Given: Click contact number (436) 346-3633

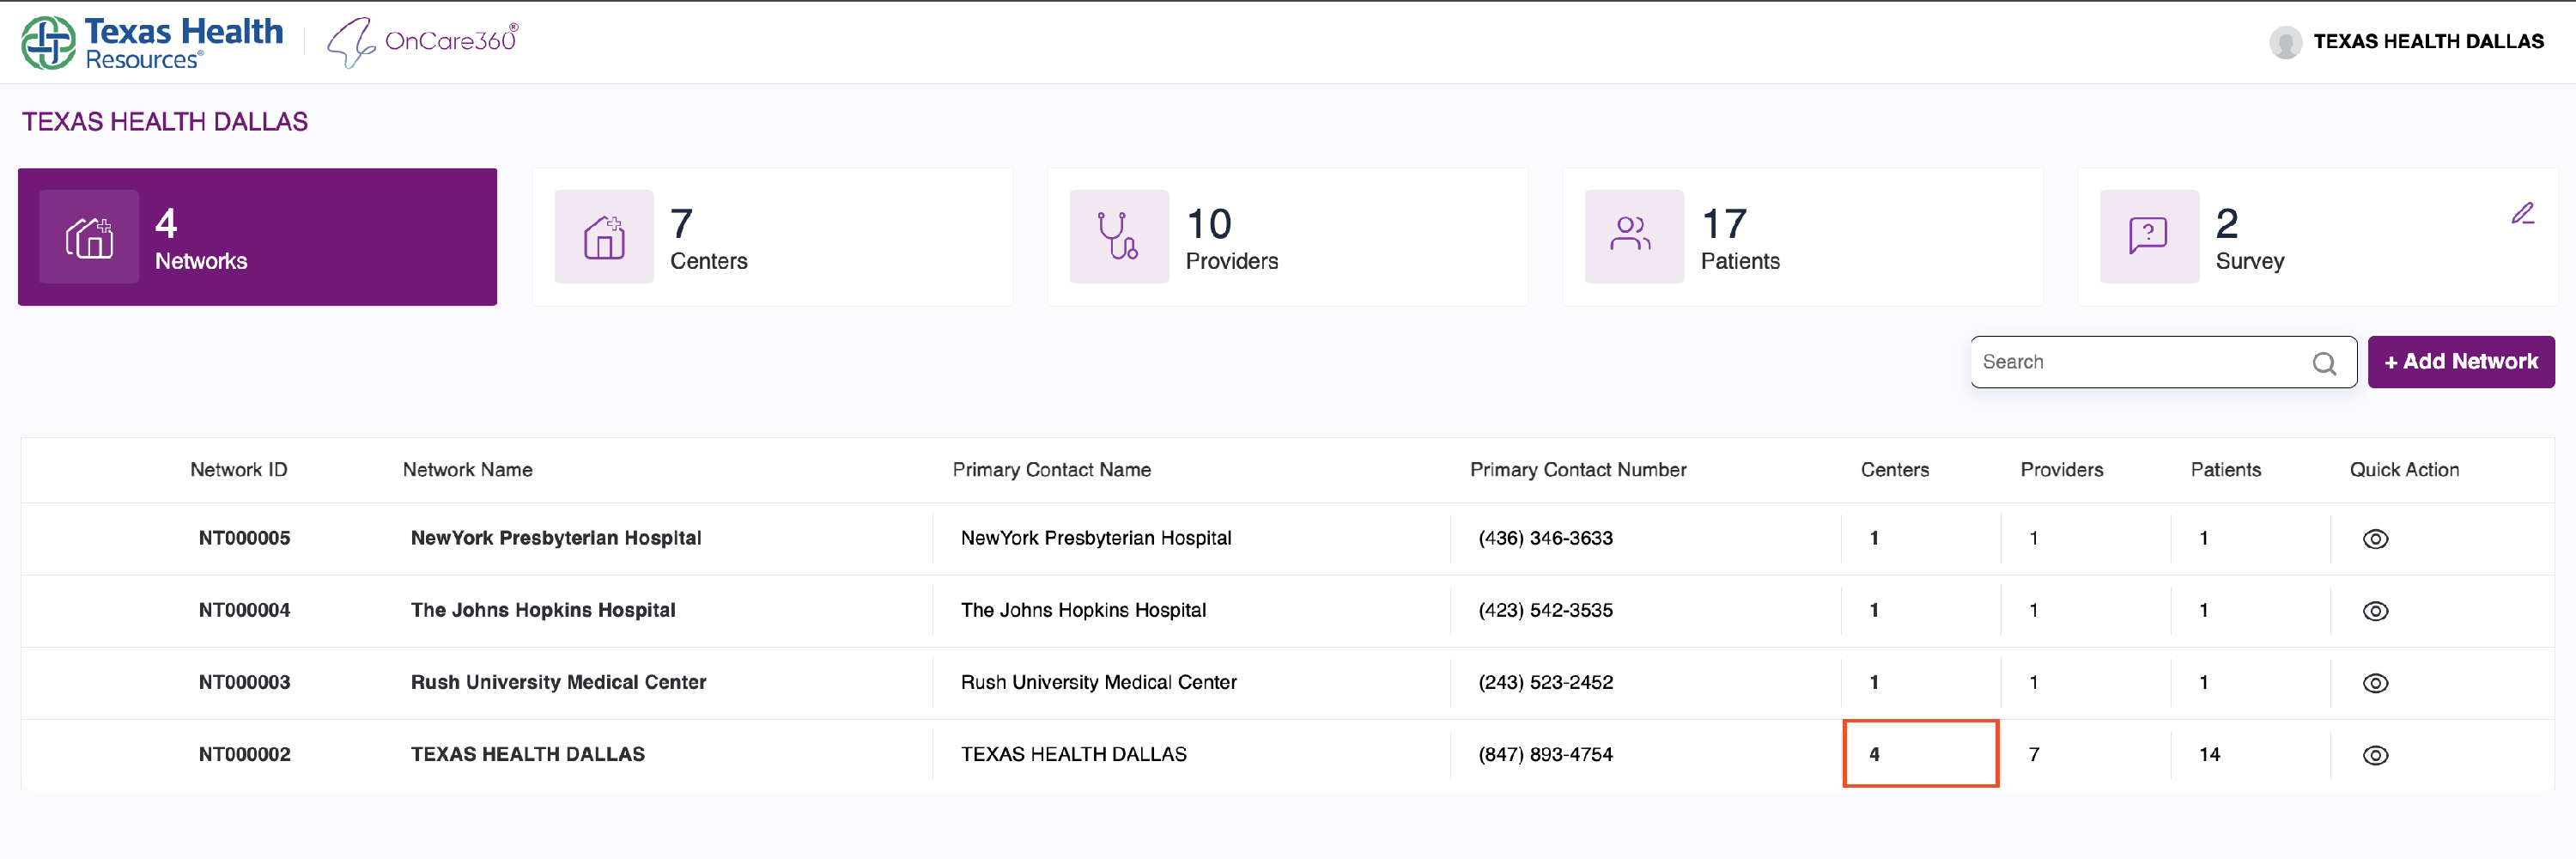Looking at the screenshot, I should click(x=1545, y=538).
